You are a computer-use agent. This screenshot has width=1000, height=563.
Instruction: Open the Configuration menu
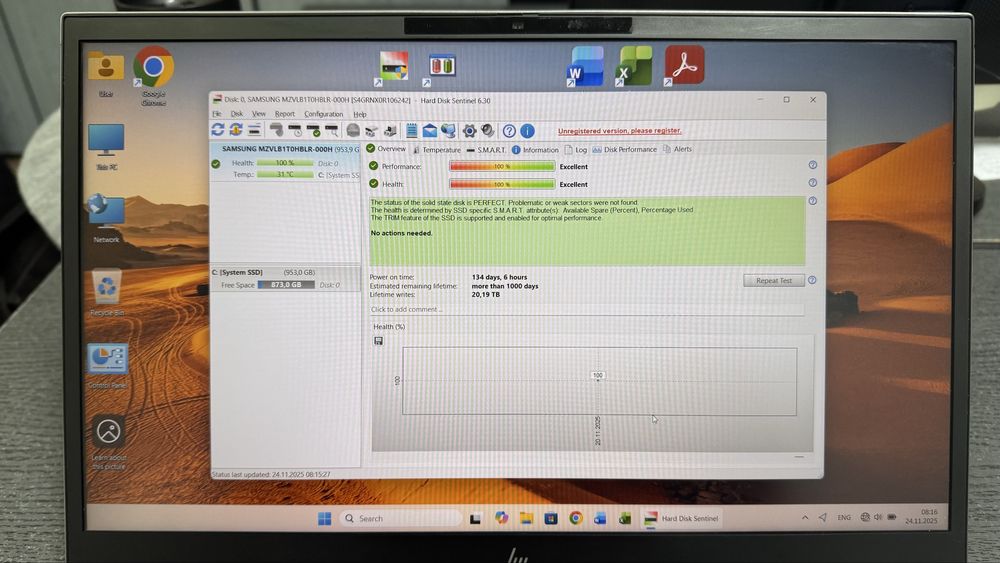point(323,114)
